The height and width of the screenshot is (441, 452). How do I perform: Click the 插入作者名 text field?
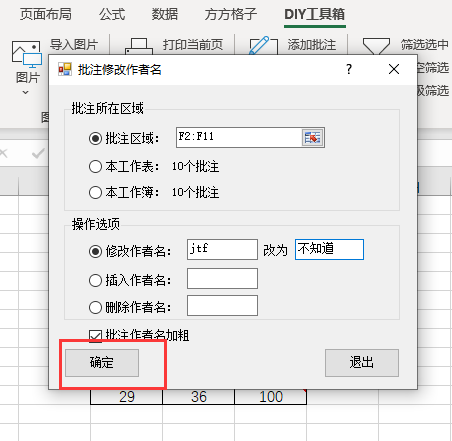point(222,278)
